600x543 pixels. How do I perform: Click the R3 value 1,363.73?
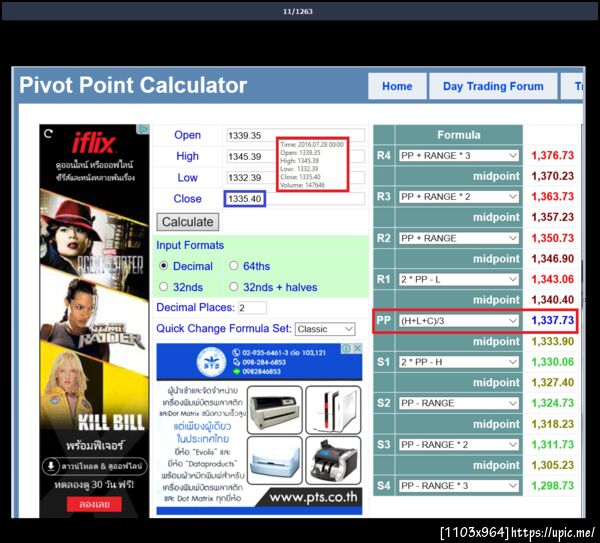pos(553,196)
